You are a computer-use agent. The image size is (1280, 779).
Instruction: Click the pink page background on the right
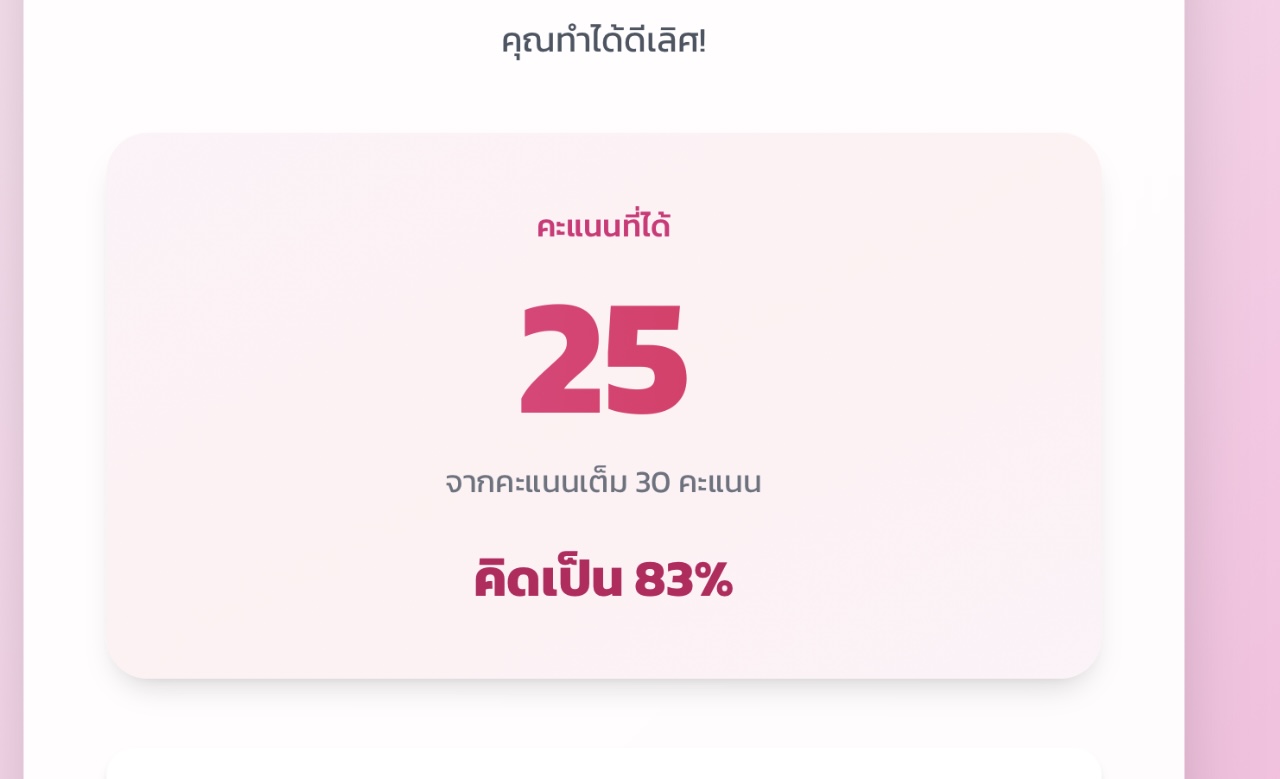1232,400
